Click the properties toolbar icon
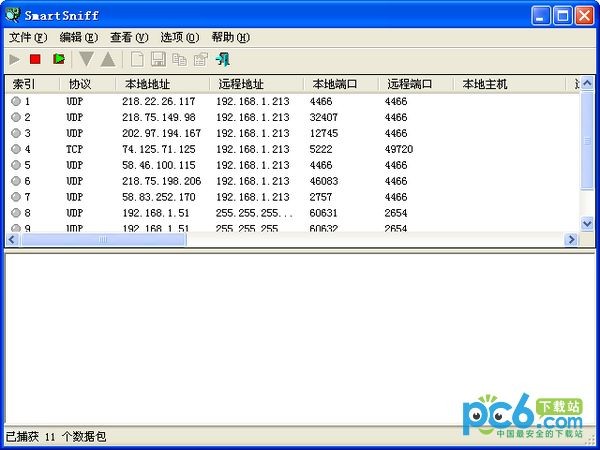This screenshot has width=600, height=450. click(x=201, y=59)
